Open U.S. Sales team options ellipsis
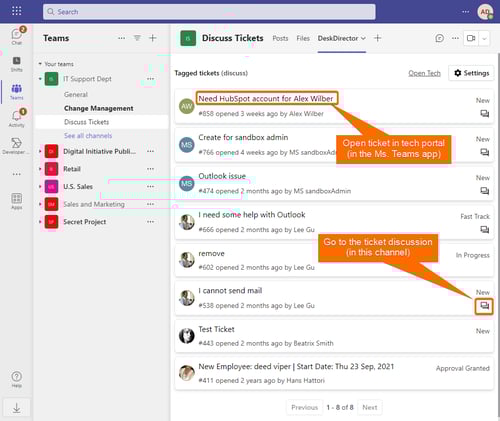This screenshot has height=421, width=500. [x=151, y=187]
